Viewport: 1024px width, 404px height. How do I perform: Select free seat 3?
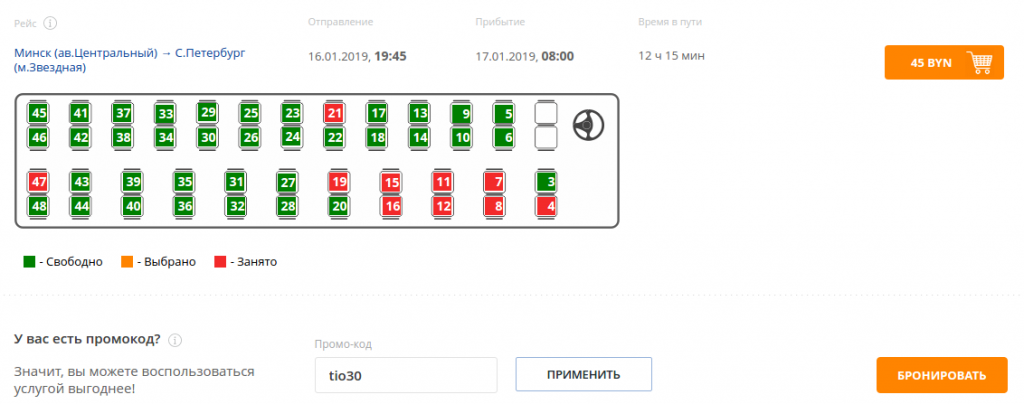coord(546,182)
